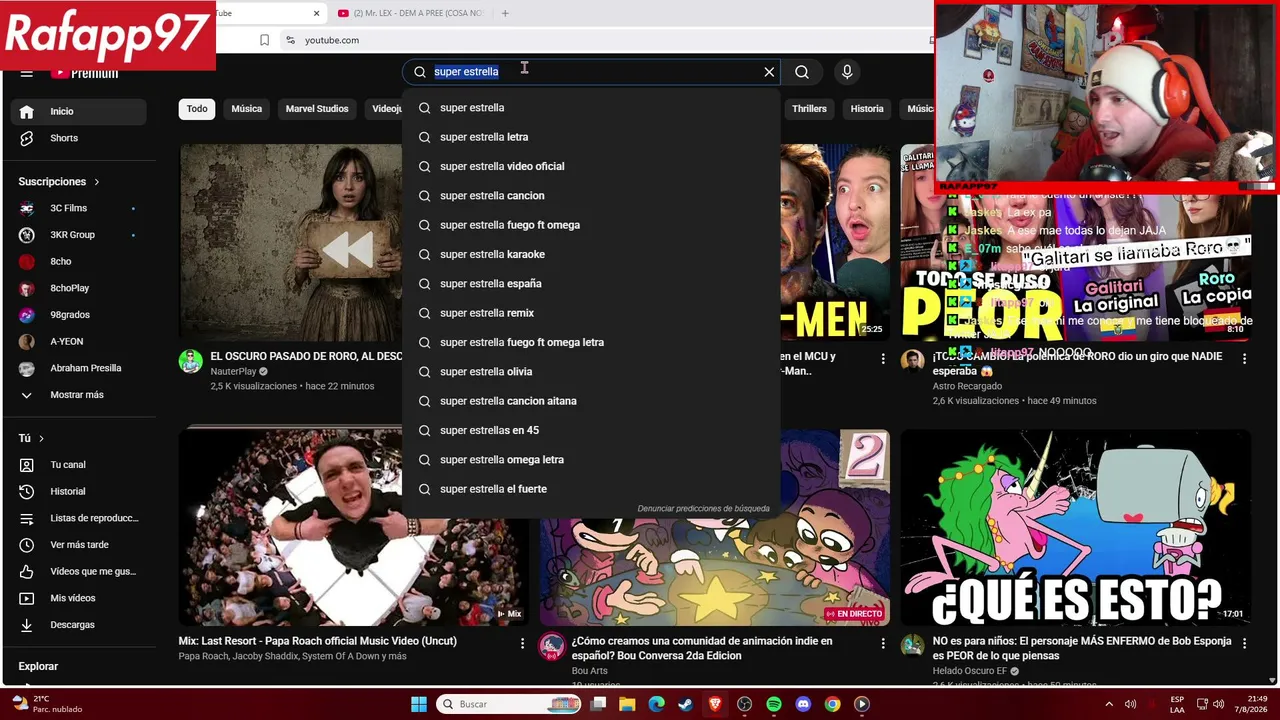Click the Windows taskbar Buscar box
Viewport: 1280px width, 720px height.
tap(508, 704)
